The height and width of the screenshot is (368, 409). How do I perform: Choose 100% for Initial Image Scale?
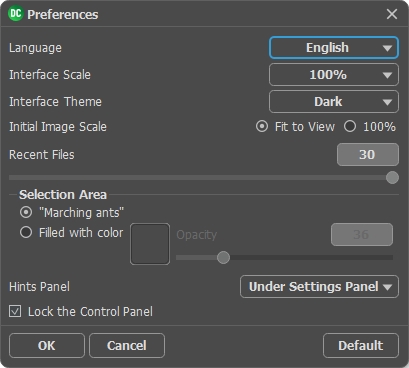coord(350,127)
